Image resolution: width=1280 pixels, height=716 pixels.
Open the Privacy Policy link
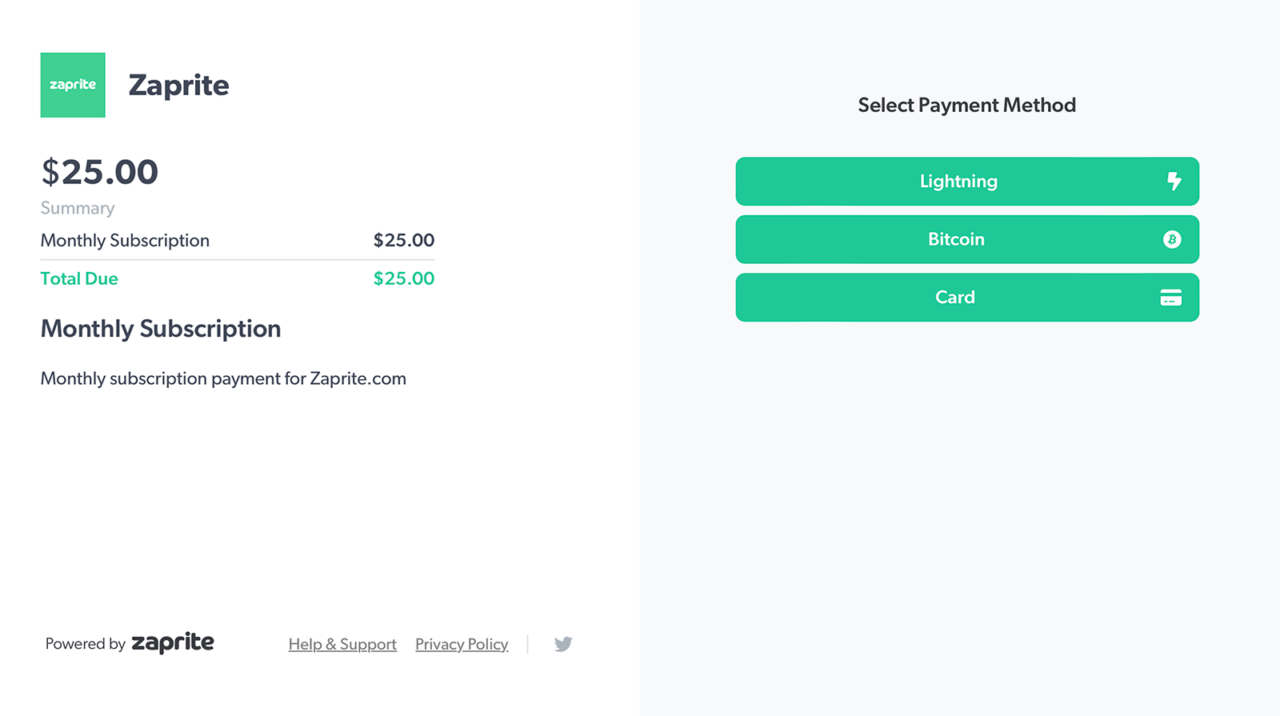(x=461, y=644)
